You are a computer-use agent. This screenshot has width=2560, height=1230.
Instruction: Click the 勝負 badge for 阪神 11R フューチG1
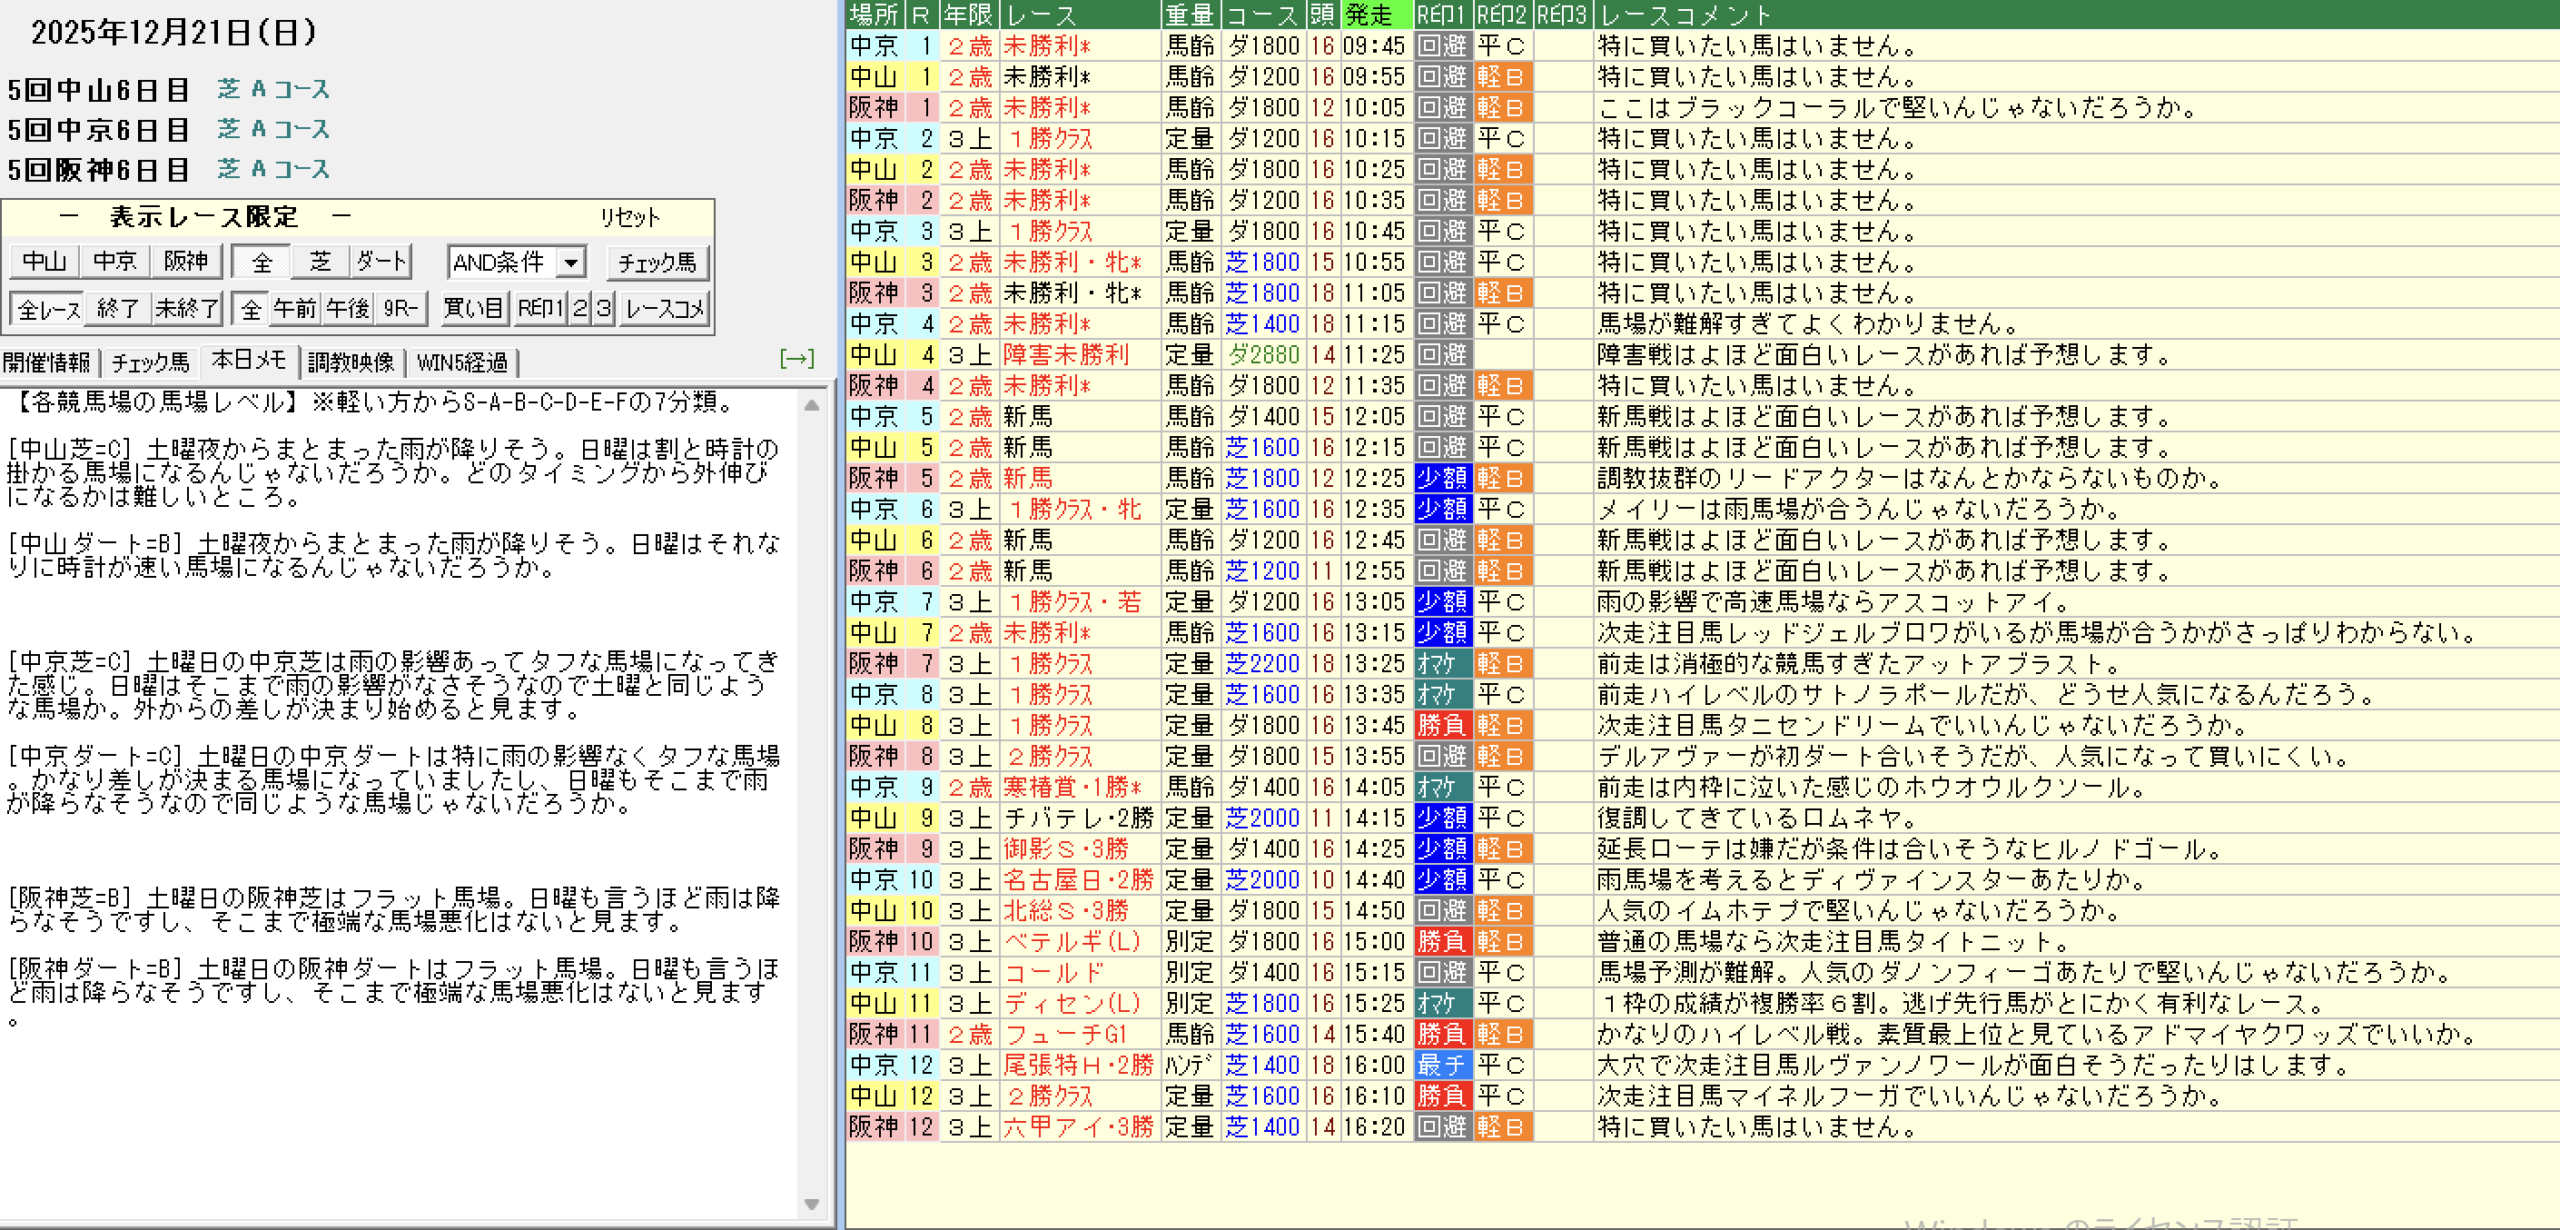click(1441, 1034)
